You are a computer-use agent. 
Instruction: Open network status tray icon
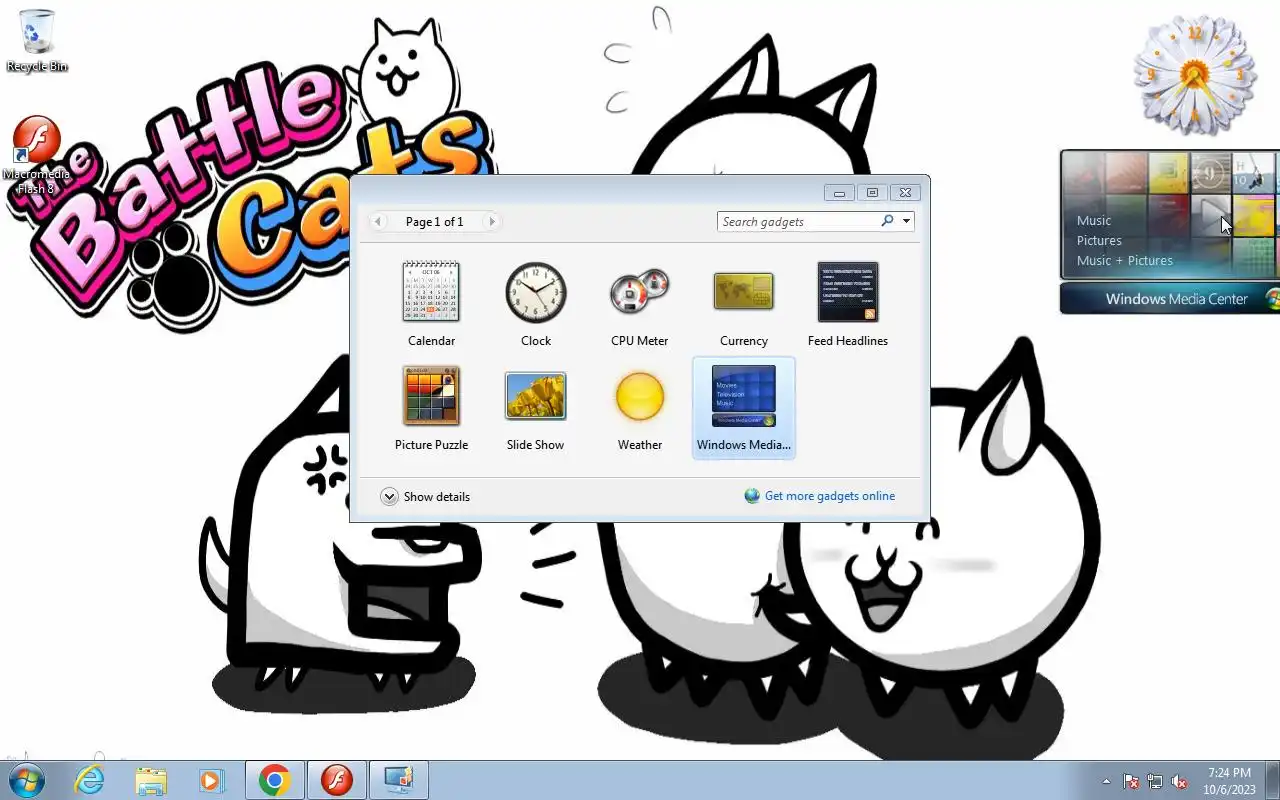pyautogui.click(x=1155, y=781)
